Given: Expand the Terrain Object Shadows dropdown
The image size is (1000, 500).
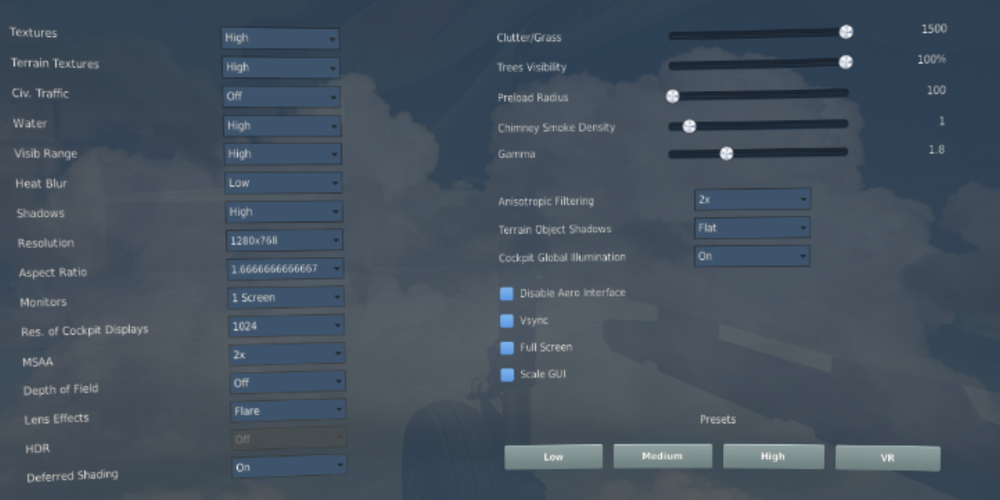Looking at the screenshot, I should tap(753, 228).
